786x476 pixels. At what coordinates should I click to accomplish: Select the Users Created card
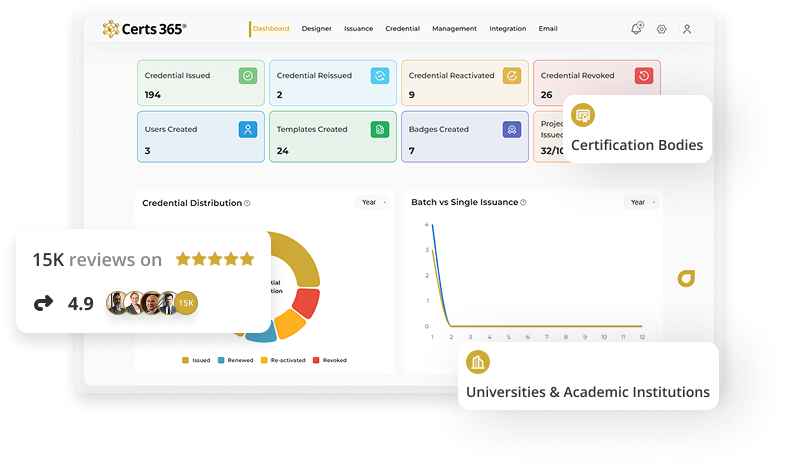201,137
